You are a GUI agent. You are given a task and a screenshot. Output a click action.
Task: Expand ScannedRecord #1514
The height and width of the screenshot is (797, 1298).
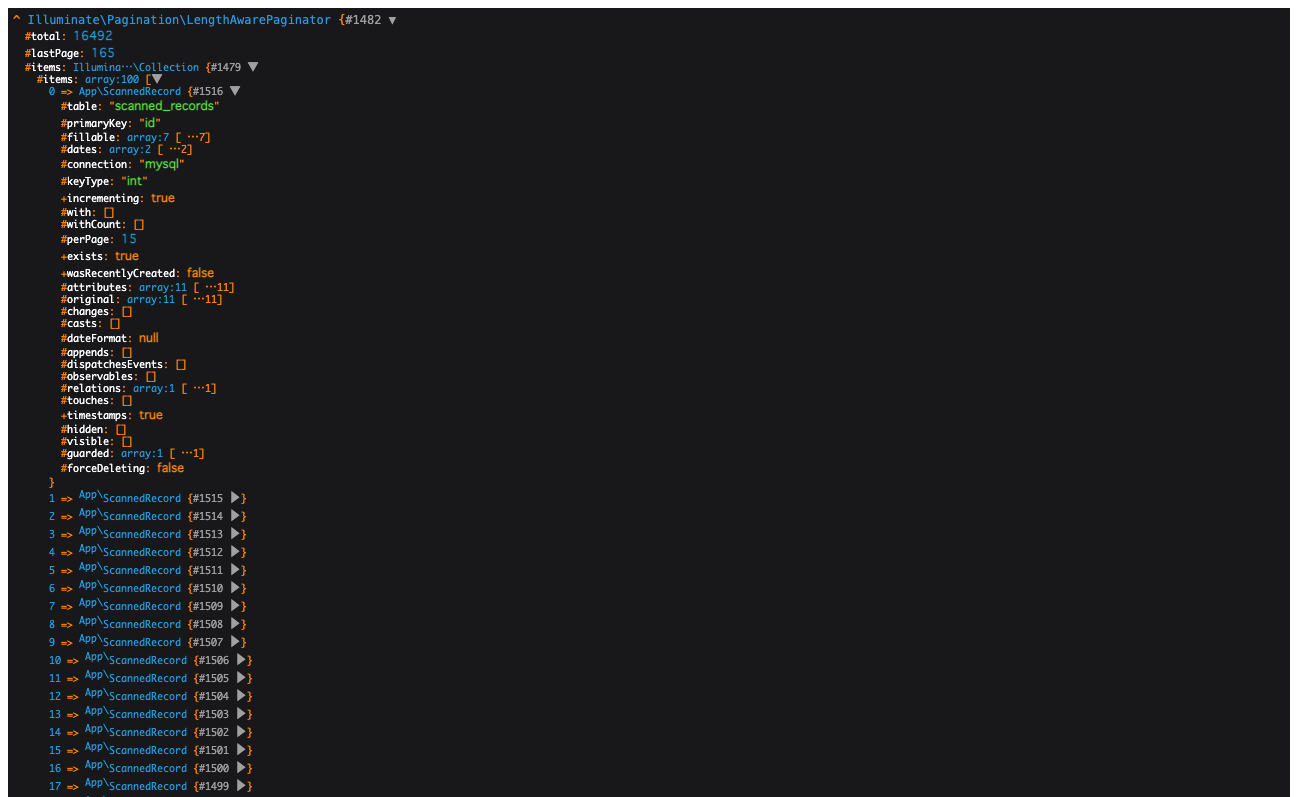237,515
